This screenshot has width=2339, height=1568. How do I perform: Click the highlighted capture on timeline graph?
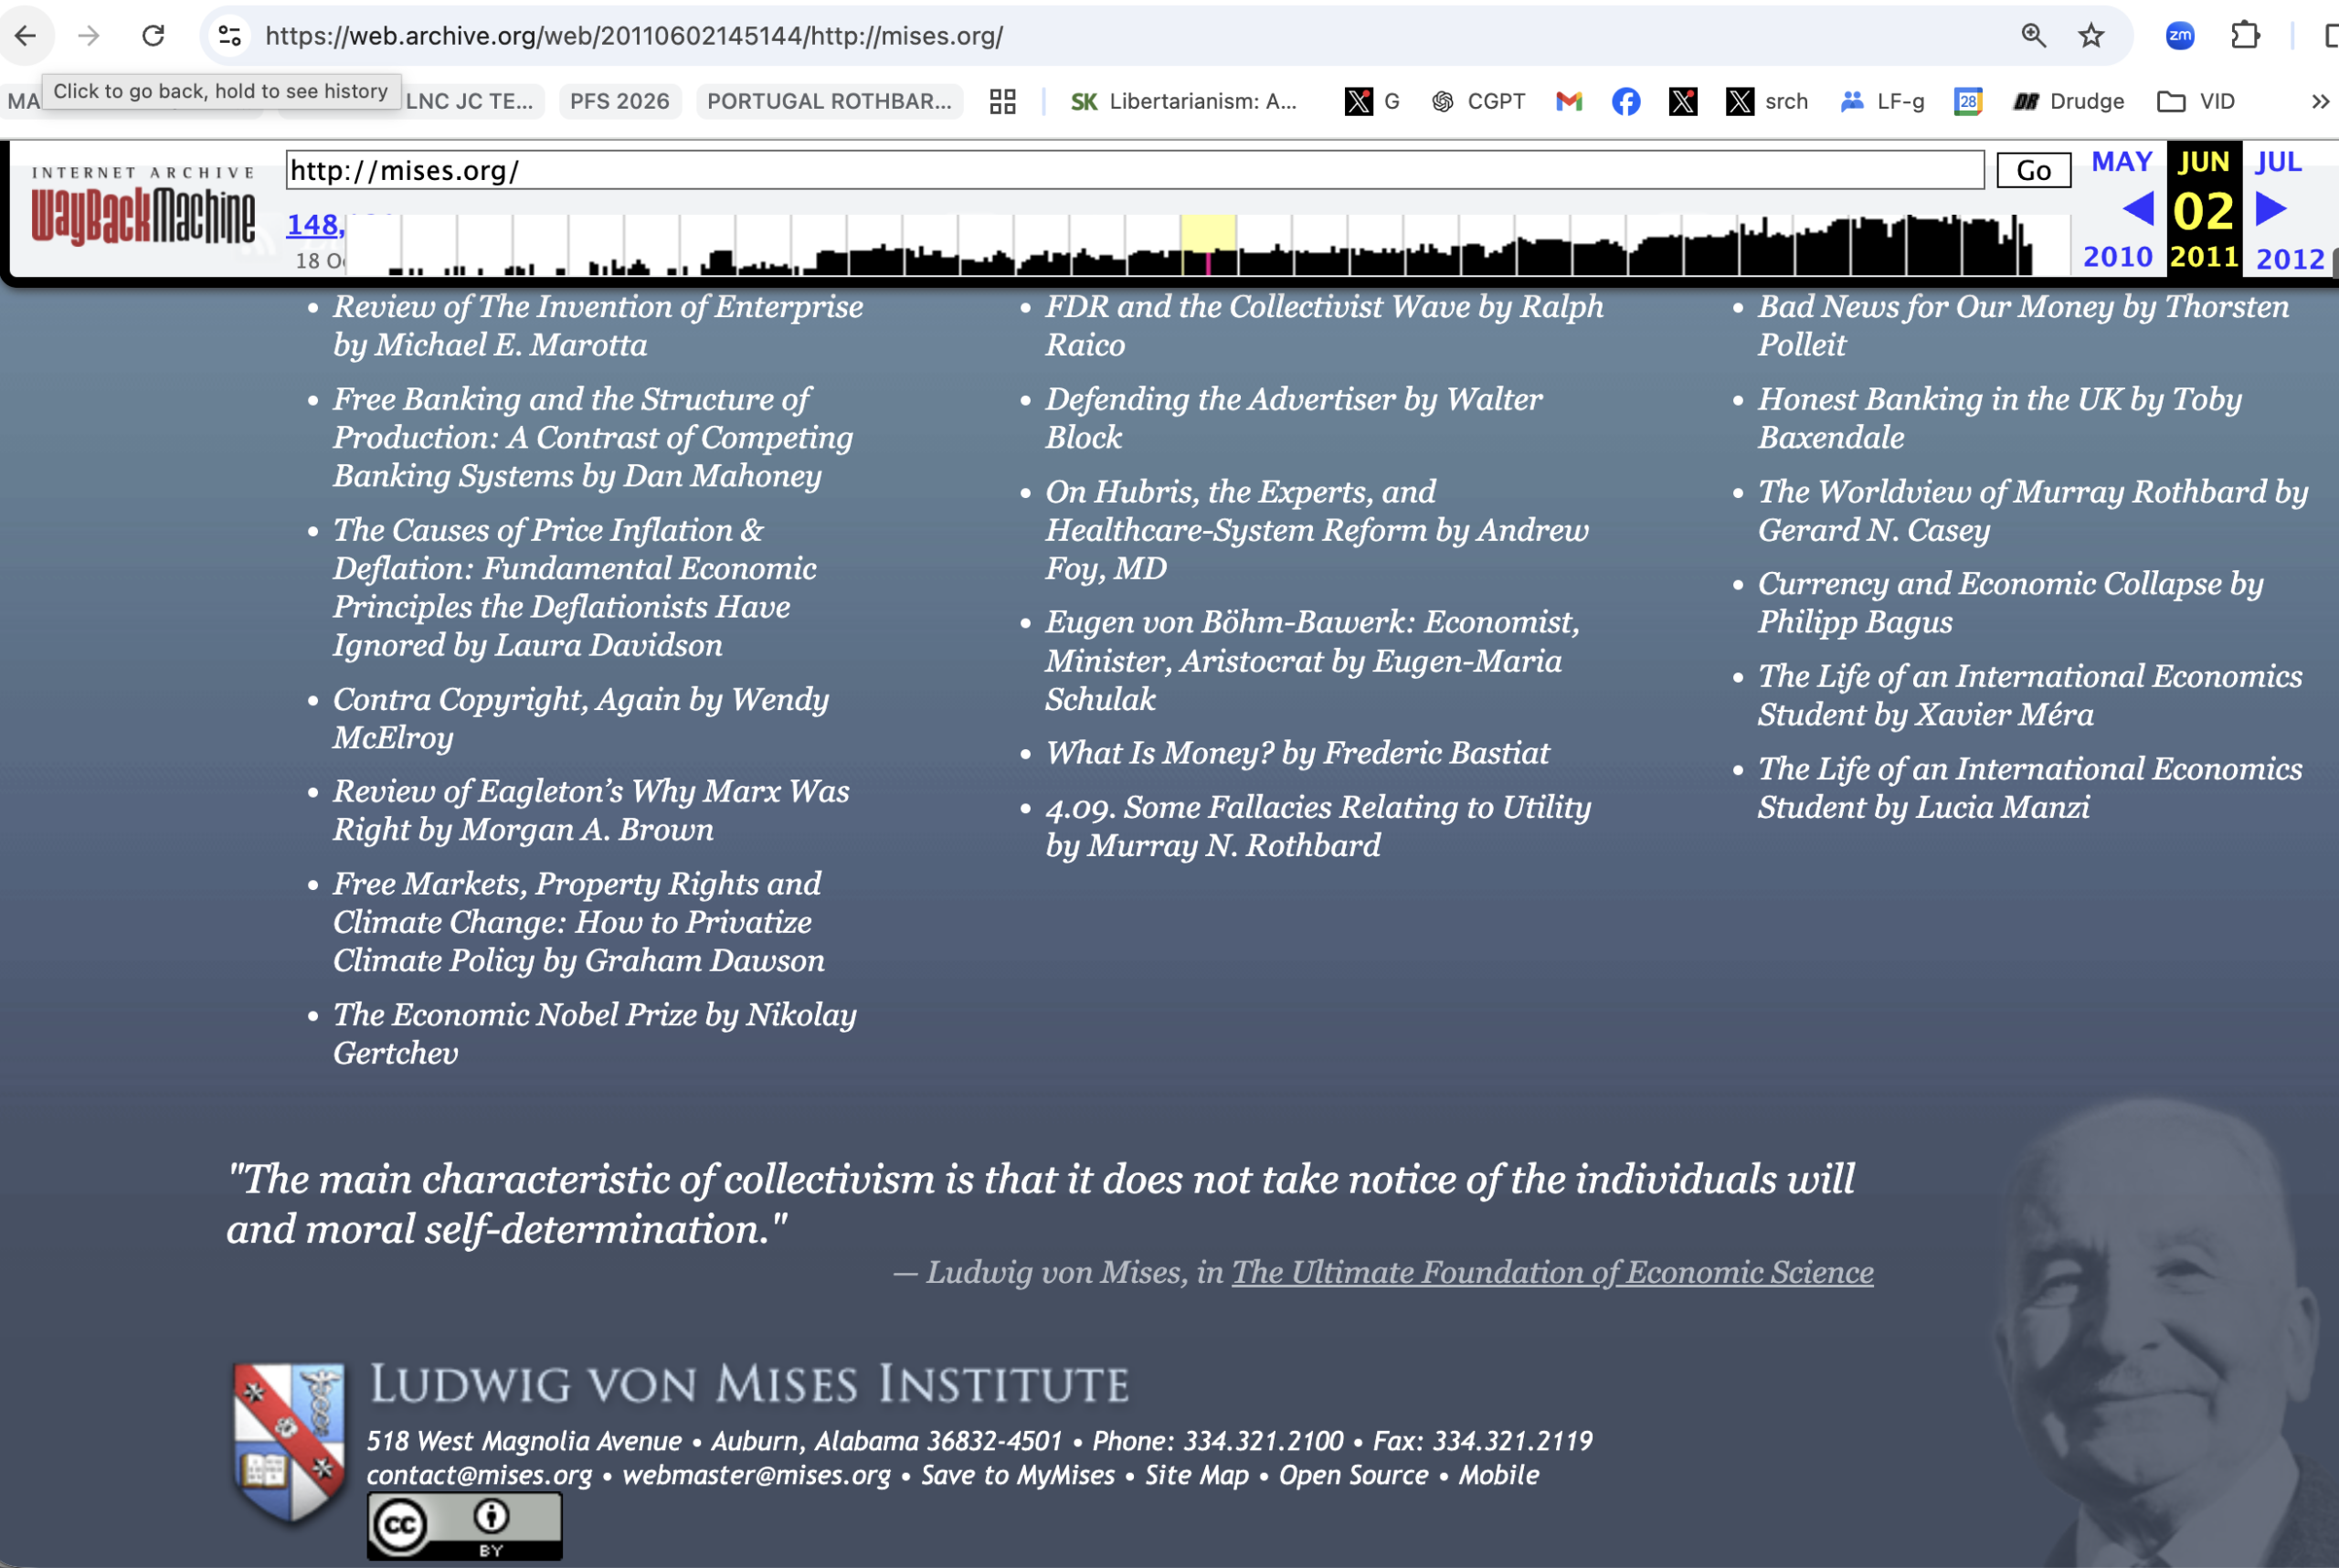(1208, 262)
